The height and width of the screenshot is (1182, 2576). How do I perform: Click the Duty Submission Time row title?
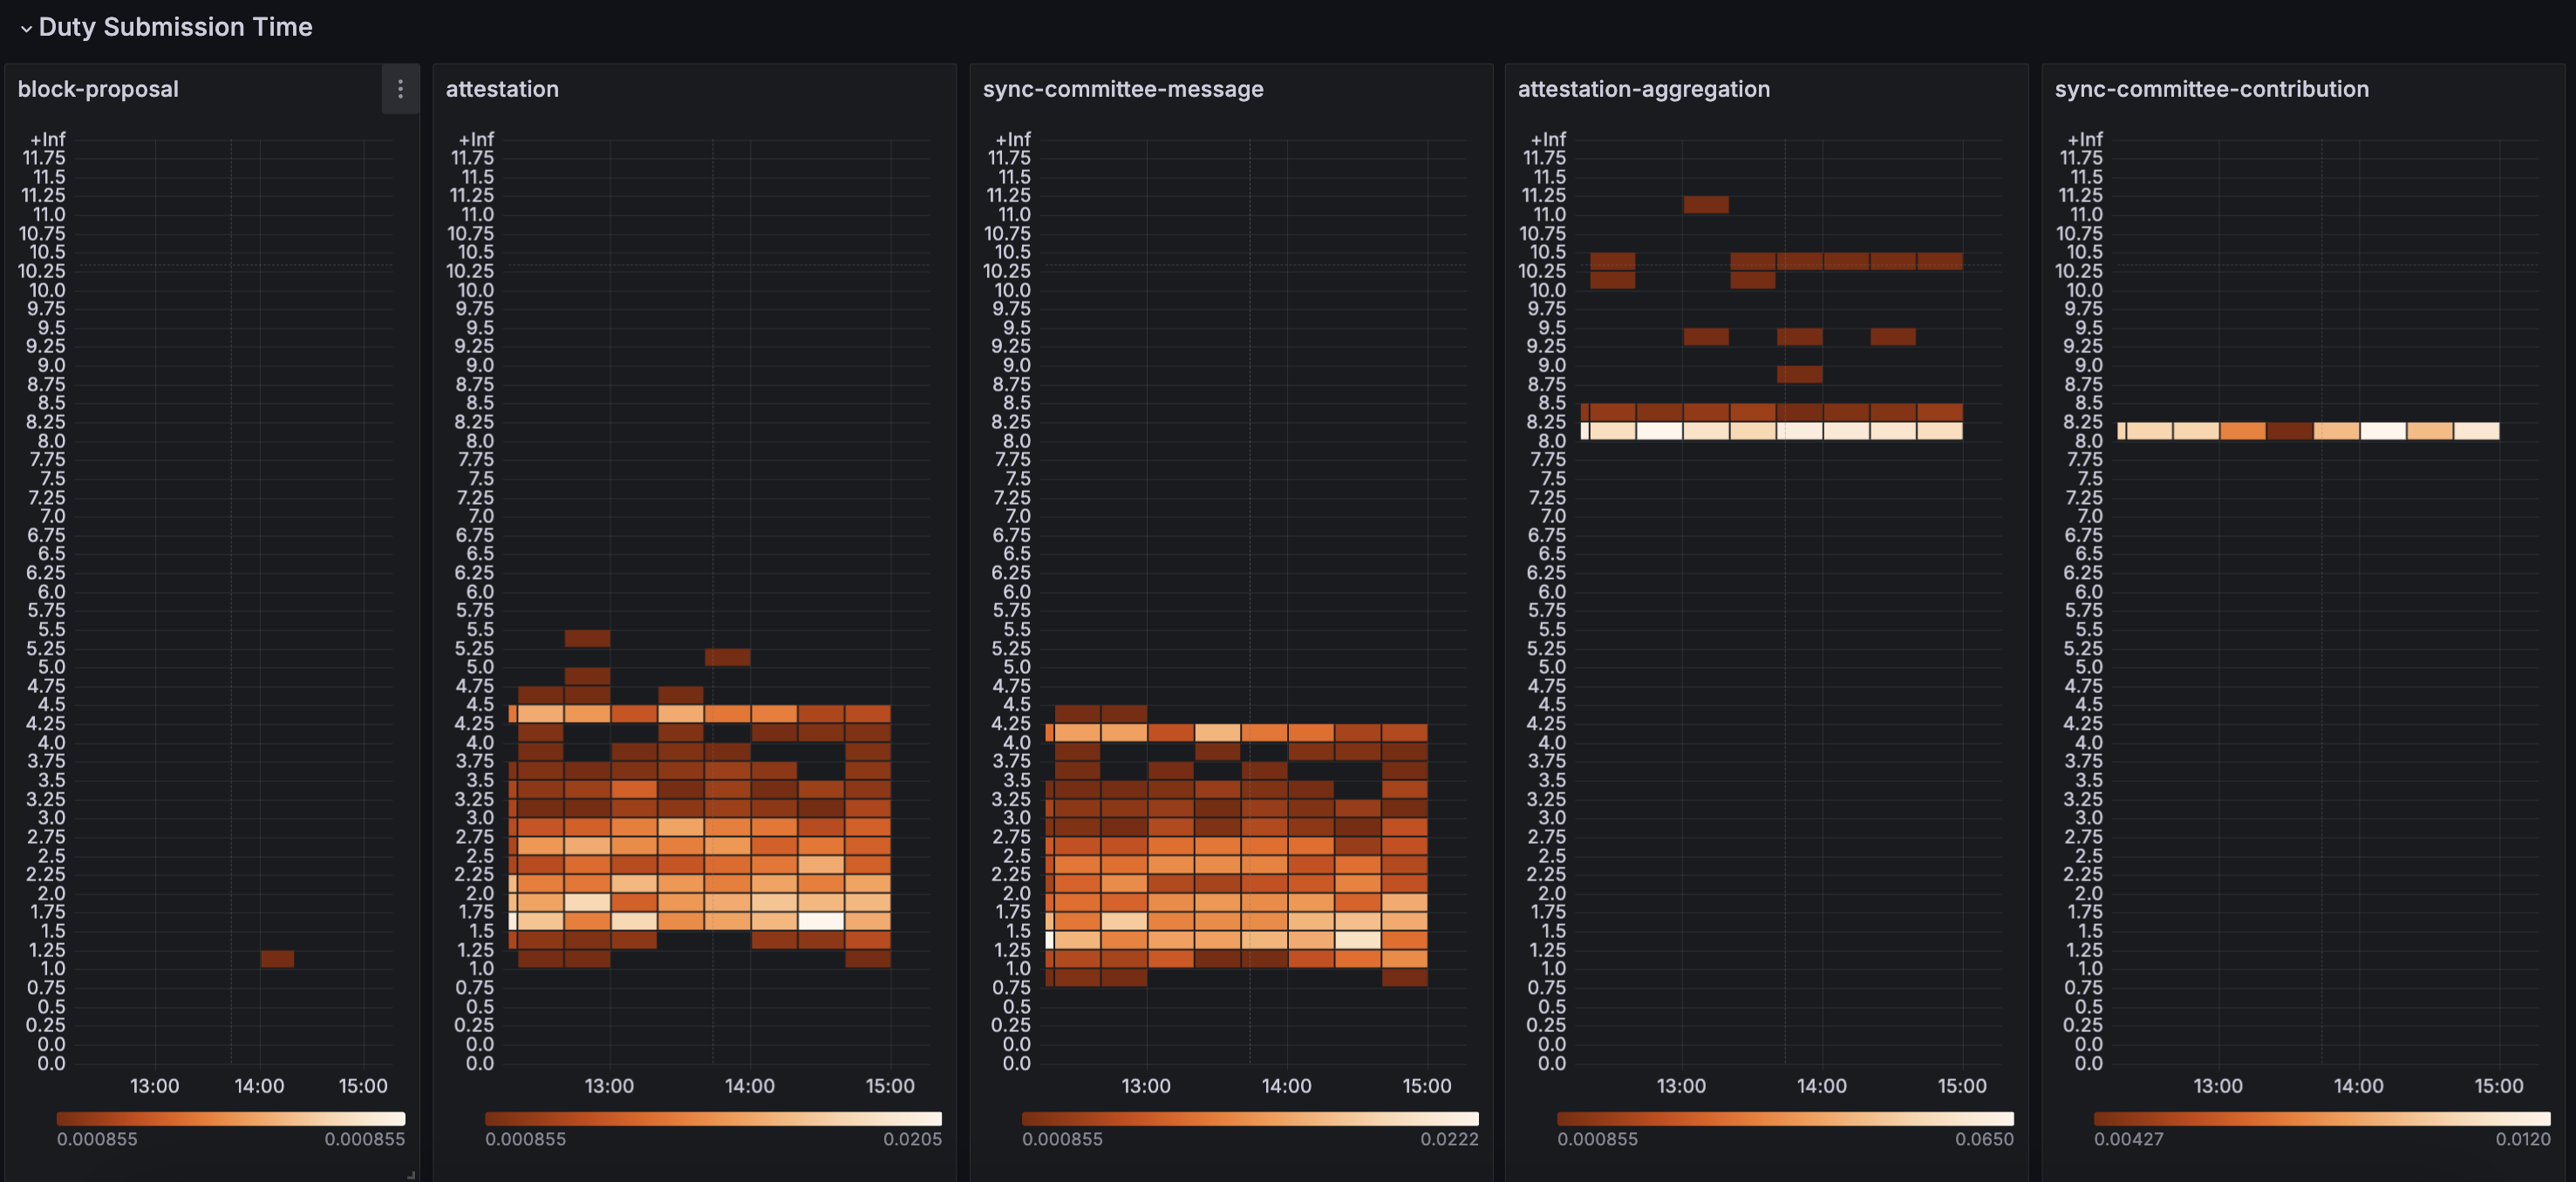[x=175, y=27]
